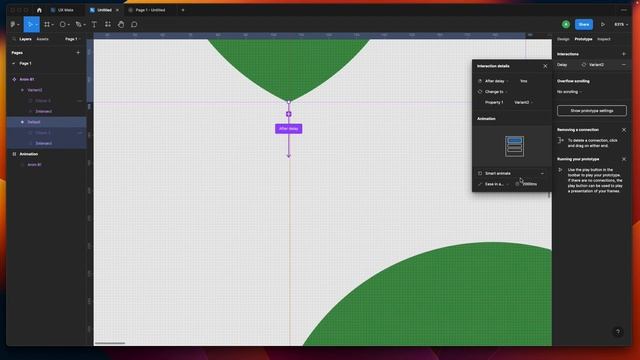Select the Anim 01 instance under Animation
This screenshot has width=640, height=360.
tap(34, 165)
